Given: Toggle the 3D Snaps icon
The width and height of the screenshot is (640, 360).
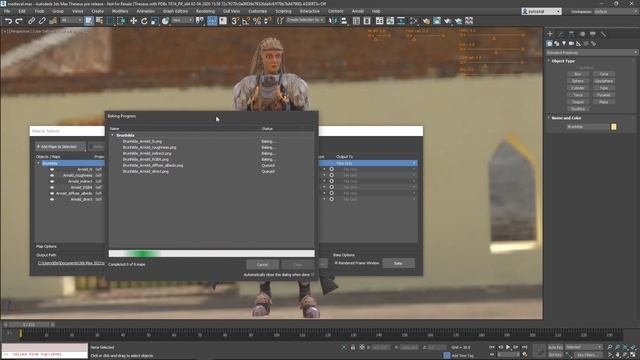Looking at the screenshot, I should pyautogui.click(x=235, y=20).
